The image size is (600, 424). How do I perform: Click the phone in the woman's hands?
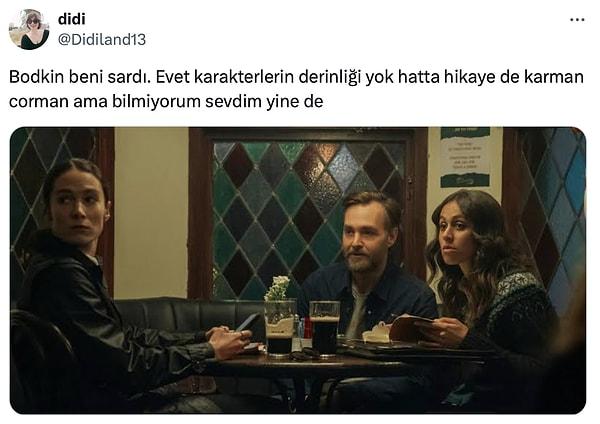(248, 323)
